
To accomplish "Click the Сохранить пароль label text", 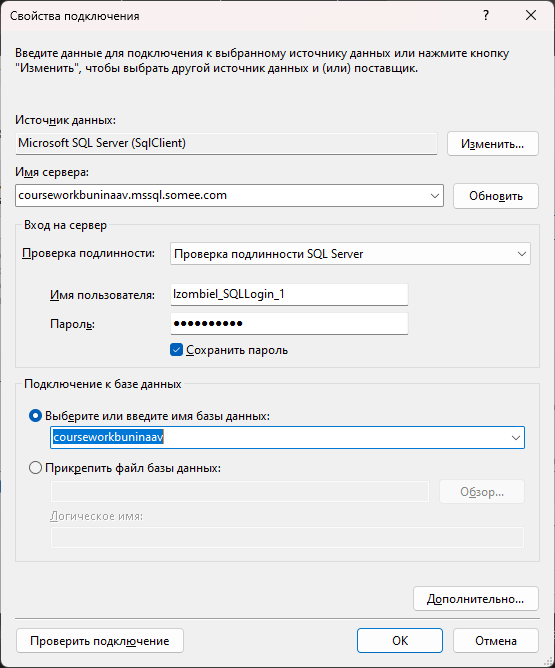I will (x=237, y=350).
